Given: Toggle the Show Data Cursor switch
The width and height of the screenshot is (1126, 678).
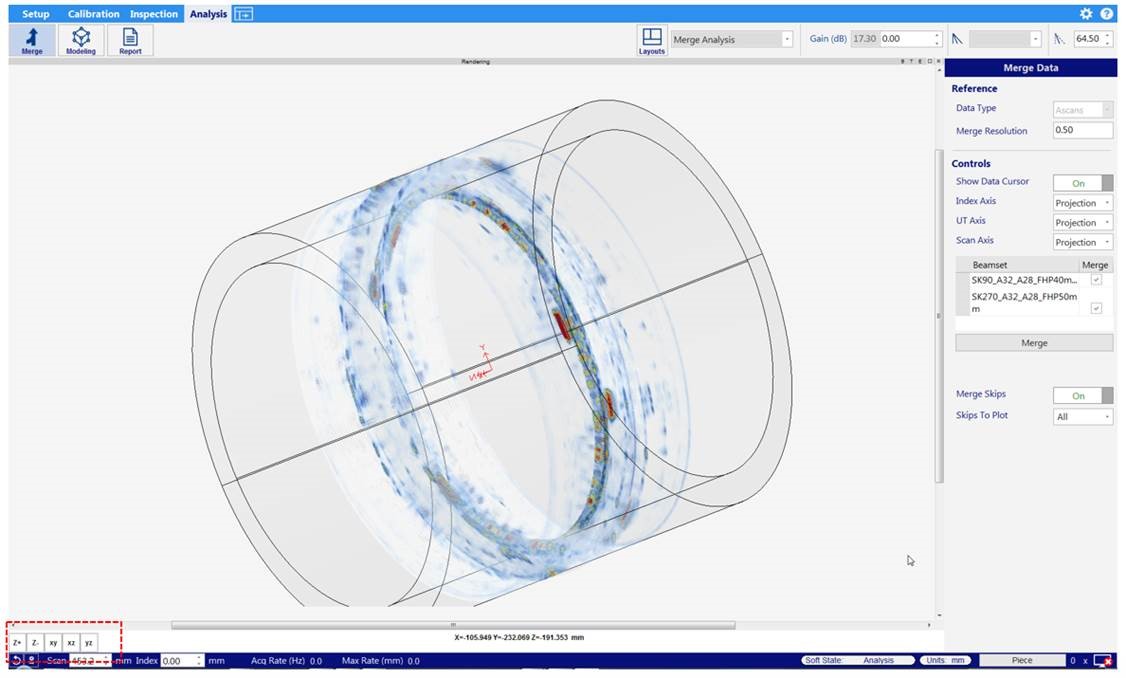Looking at the screenshot, I should [1083, 183].
